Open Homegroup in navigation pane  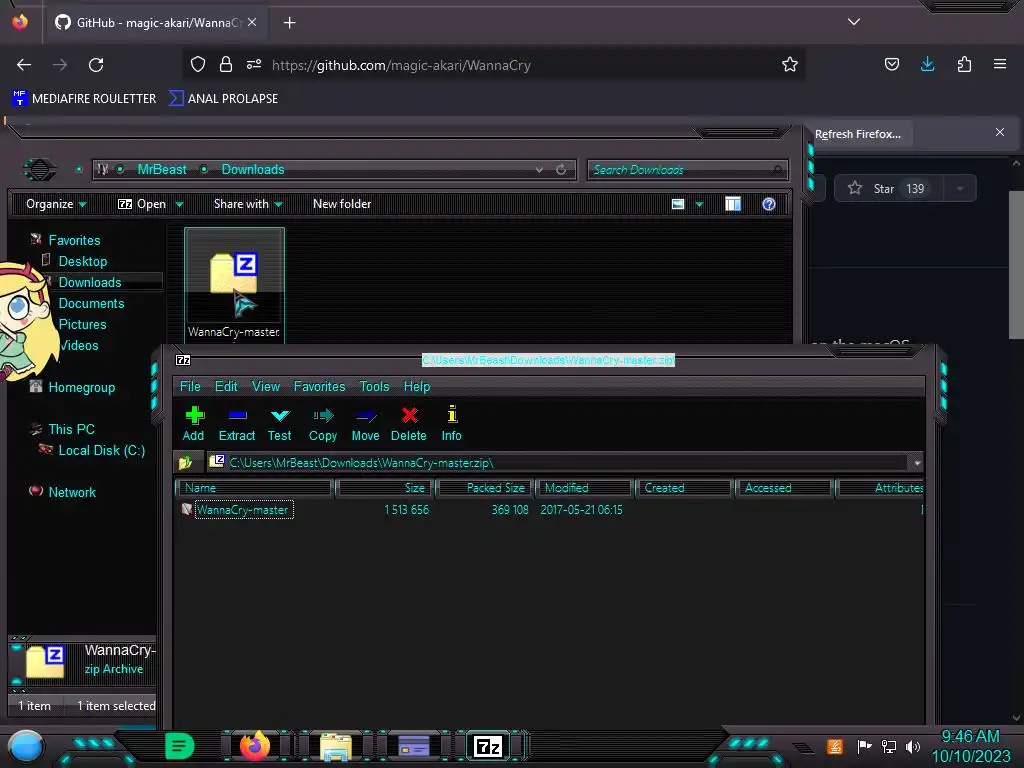(82, 387)
